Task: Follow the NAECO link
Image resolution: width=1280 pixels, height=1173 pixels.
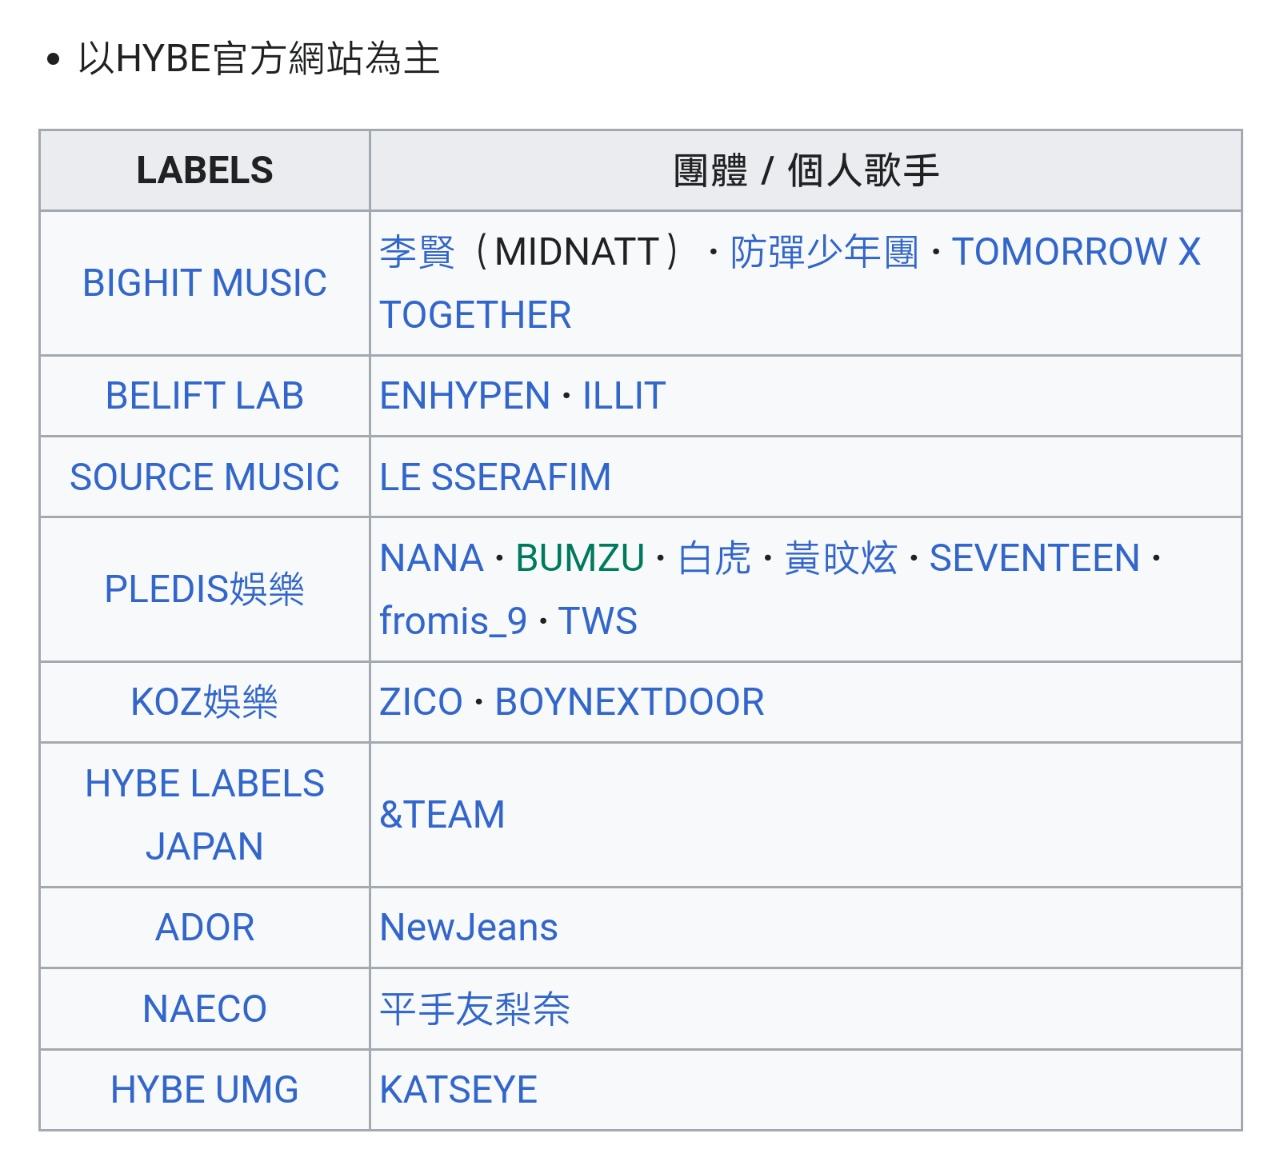Action: click(x=204, y=1009)
